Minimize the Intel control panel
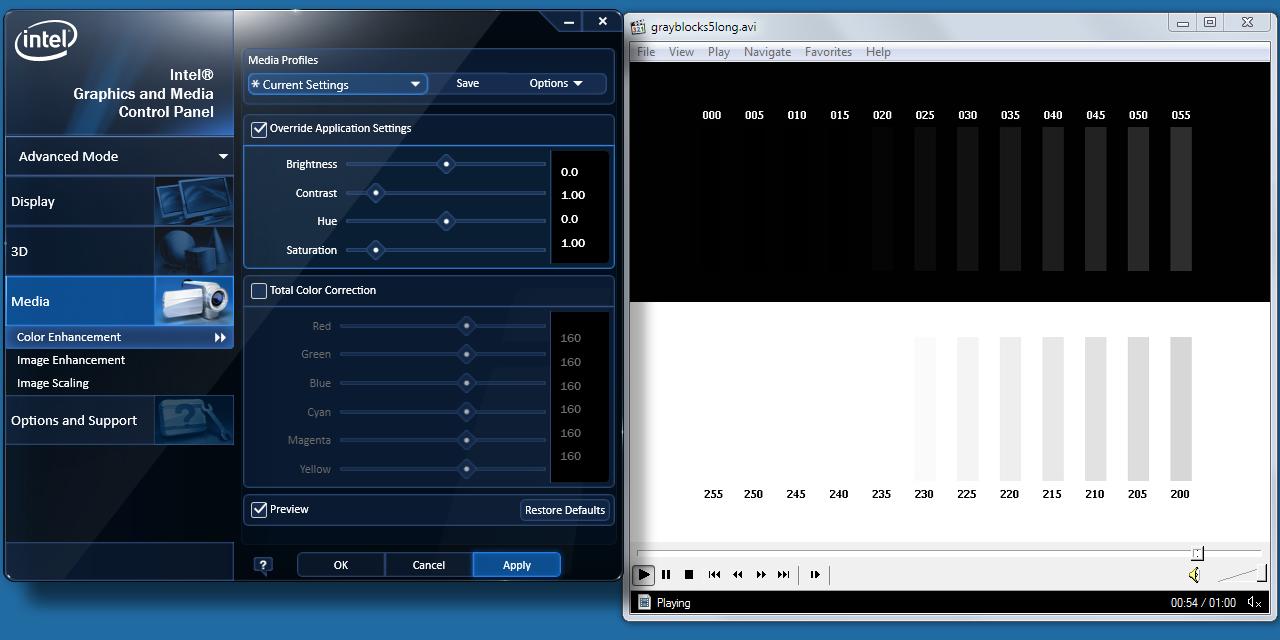The image size is (1280, 640). pyautogui.click(x=568, y=21)
